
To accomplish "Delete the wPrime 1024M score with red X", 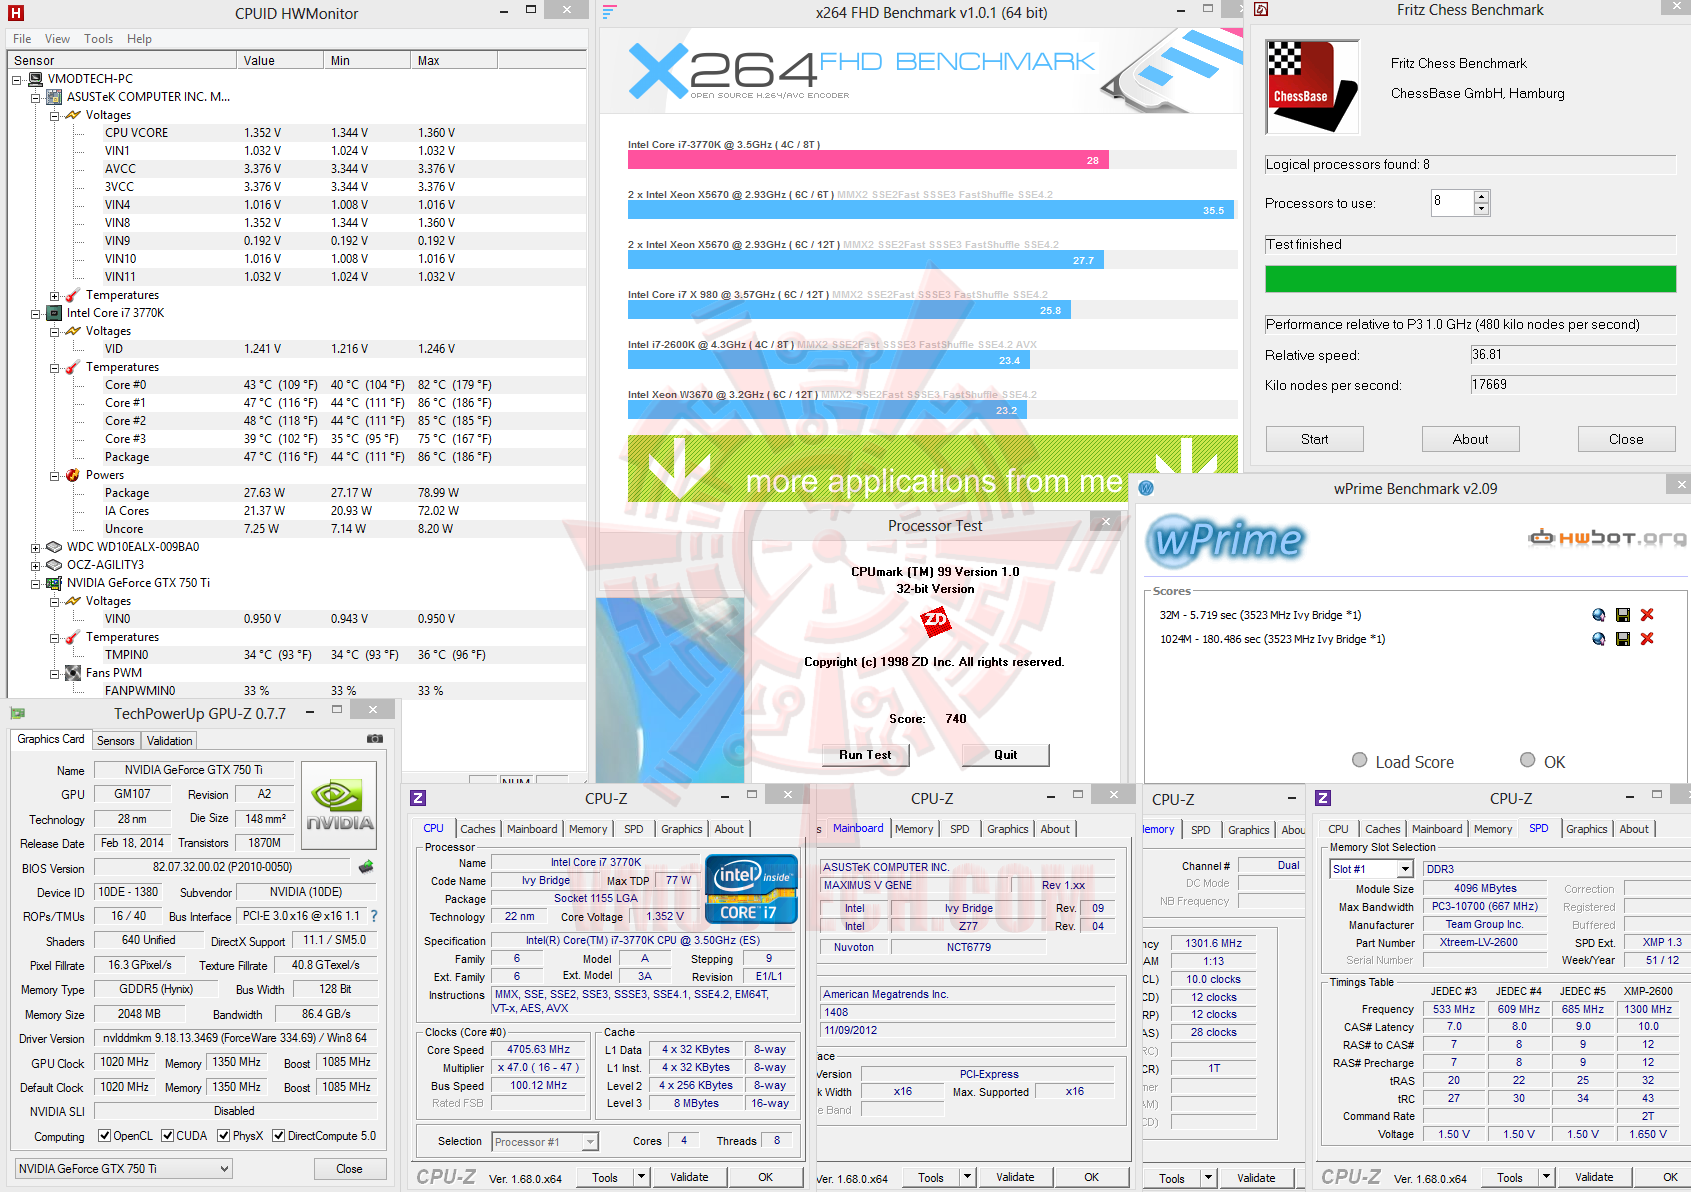I will tap(1647, 639).
